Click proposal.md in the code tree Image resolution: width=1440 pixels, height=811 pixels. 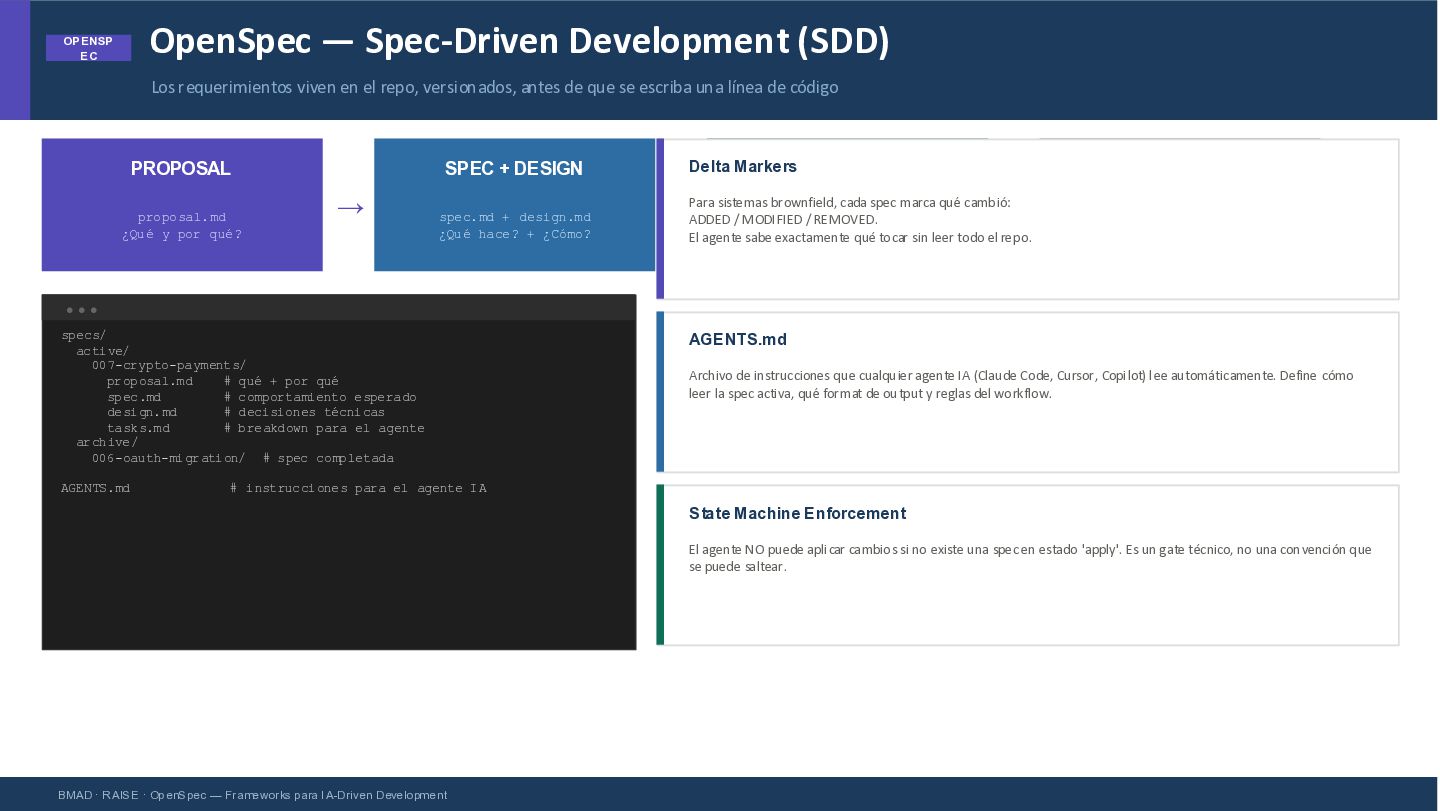(150, 381)
